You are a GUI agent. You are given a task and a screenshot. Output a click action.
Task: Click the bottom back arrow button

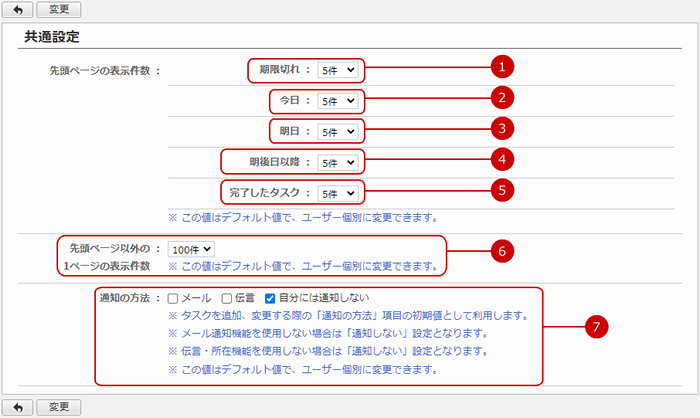click(17, 407)
